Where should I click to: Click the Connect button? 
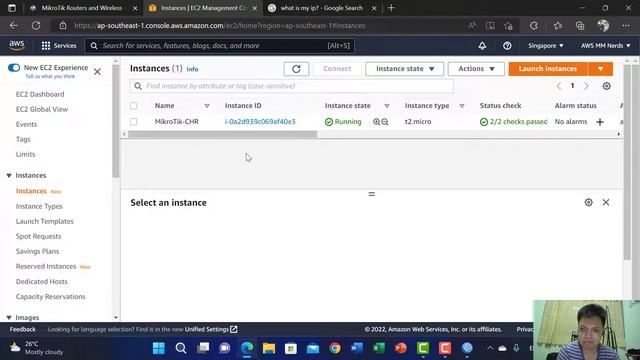click(337, 69)
